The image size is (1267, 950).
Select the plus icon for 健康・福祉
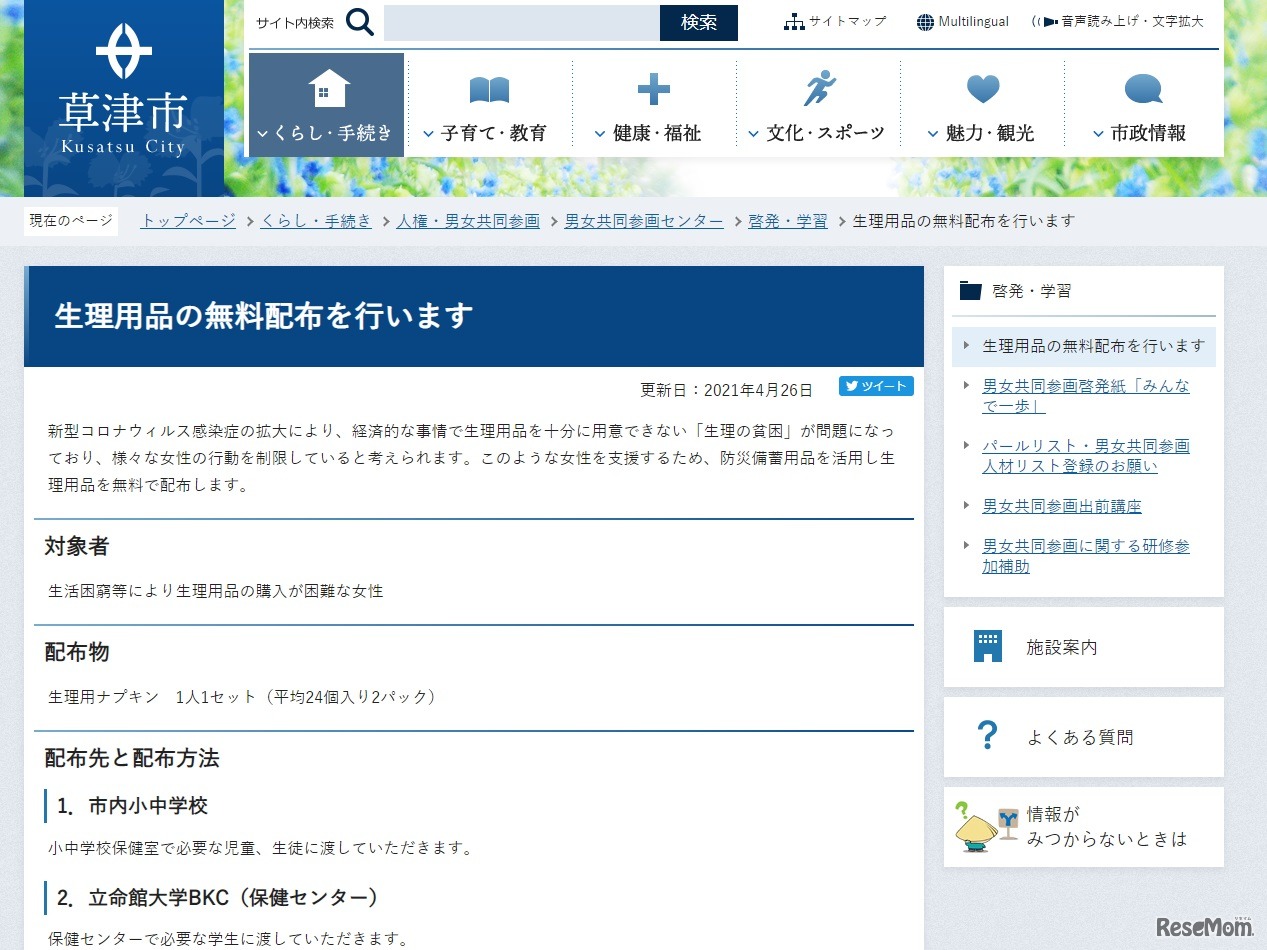coord(652,89)
